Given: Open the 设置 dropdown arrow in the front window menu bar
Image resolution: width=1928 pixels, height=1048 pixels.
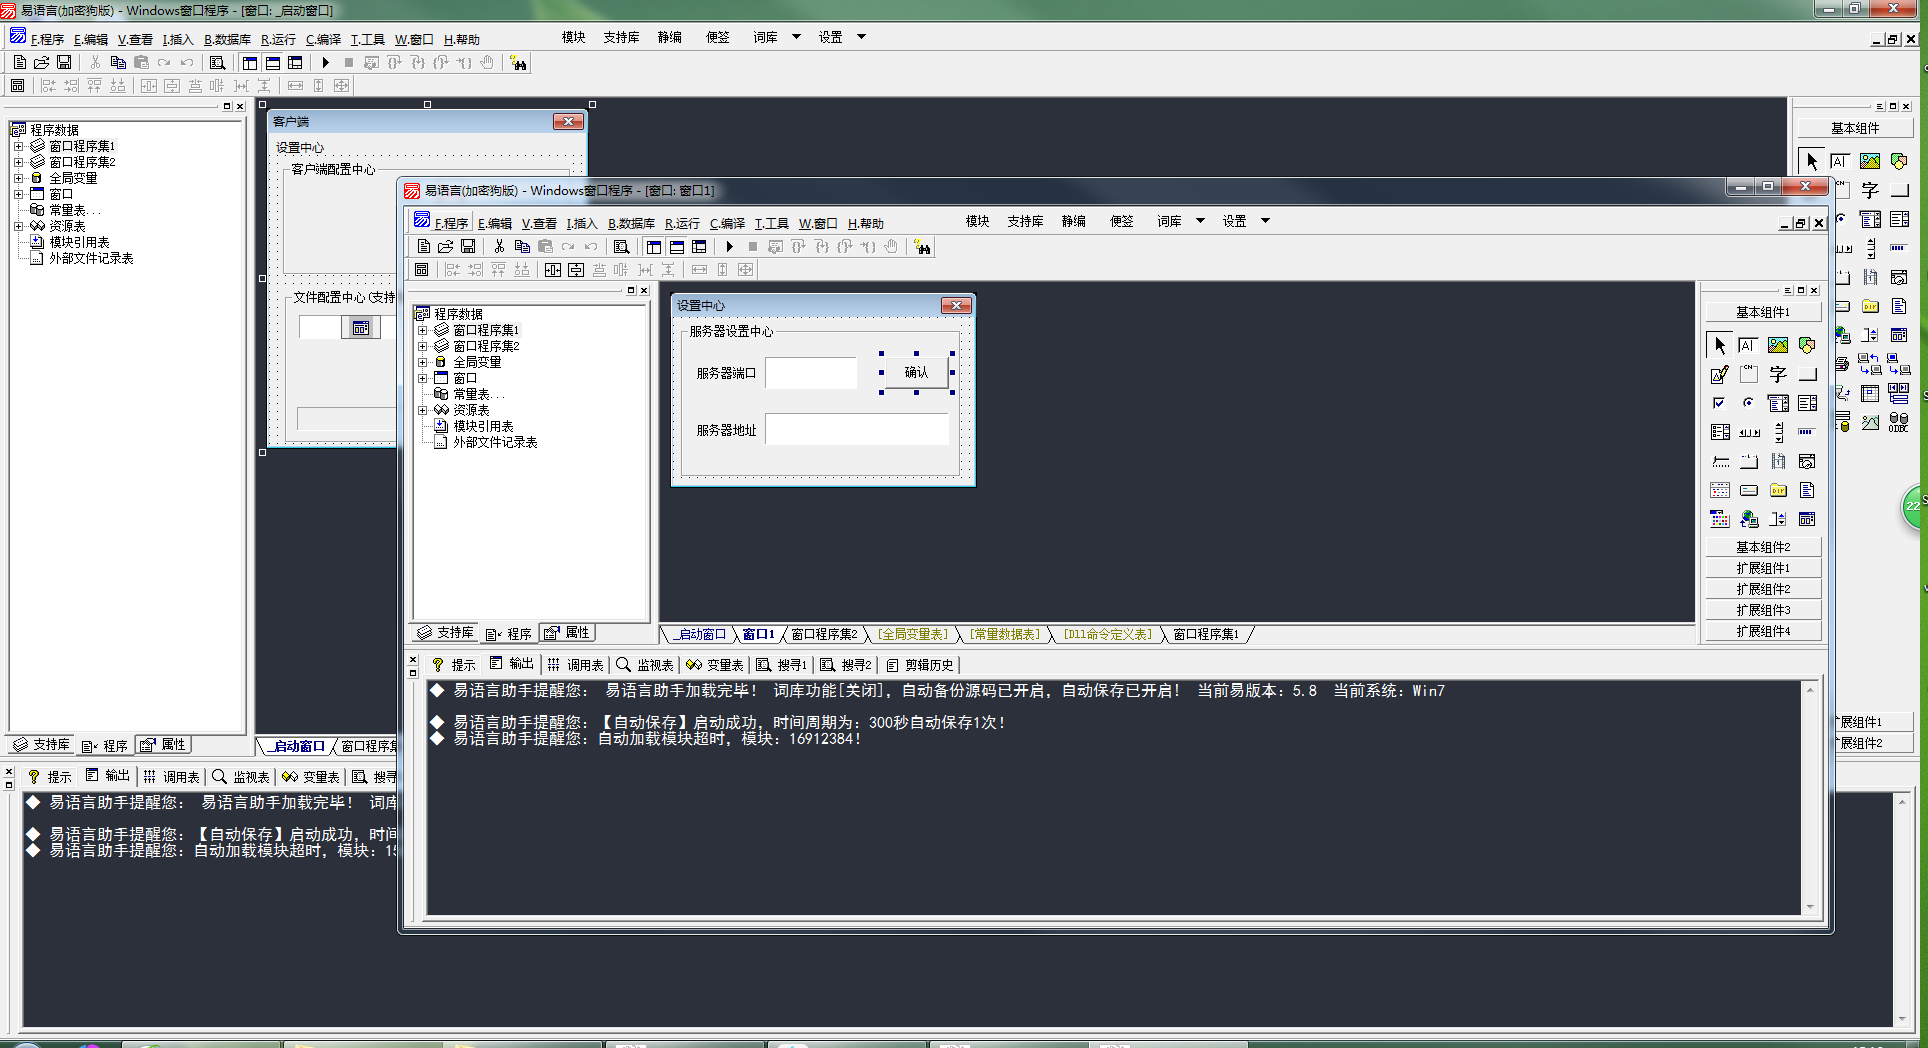Looking at the screenshot, I should tap(1265, 221).
